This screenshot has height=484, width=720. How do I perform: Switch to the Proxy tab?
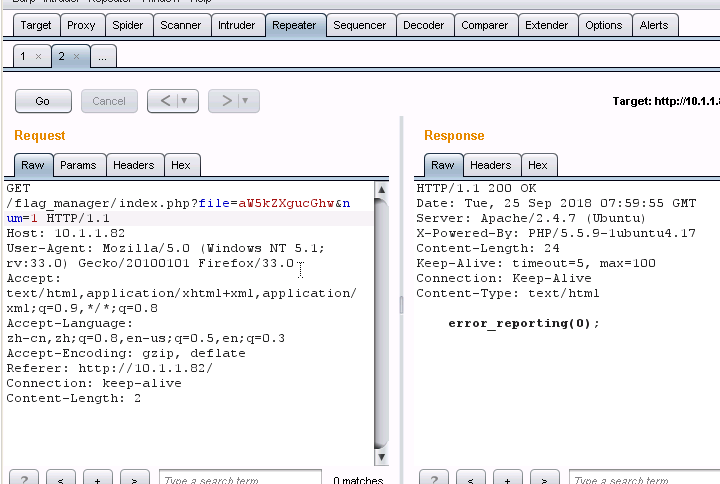[81, 25]
